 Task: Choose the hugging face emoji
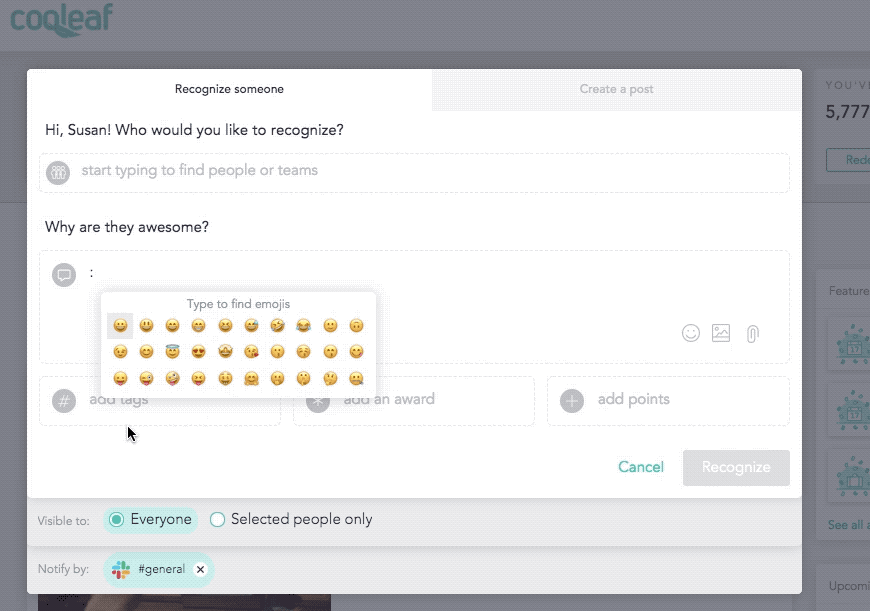pyautogui.click(x=251, y=378)
